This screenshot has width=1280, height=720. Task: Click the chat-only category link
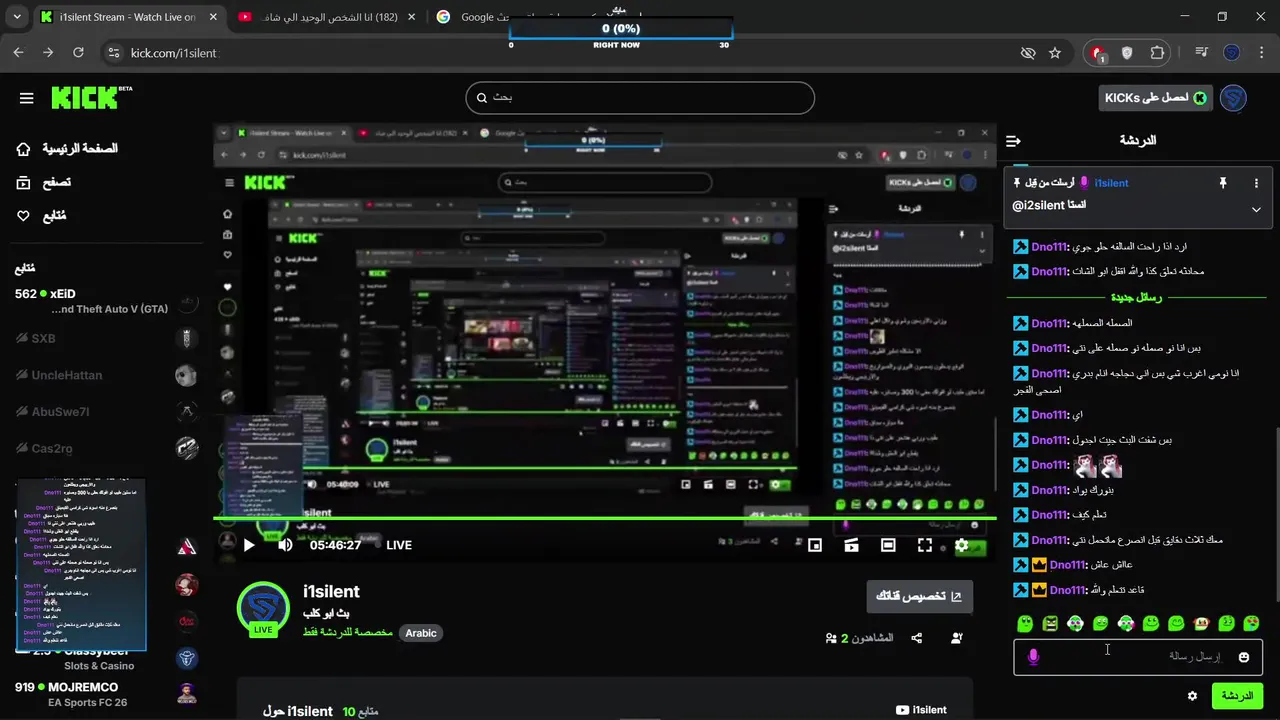348,633
